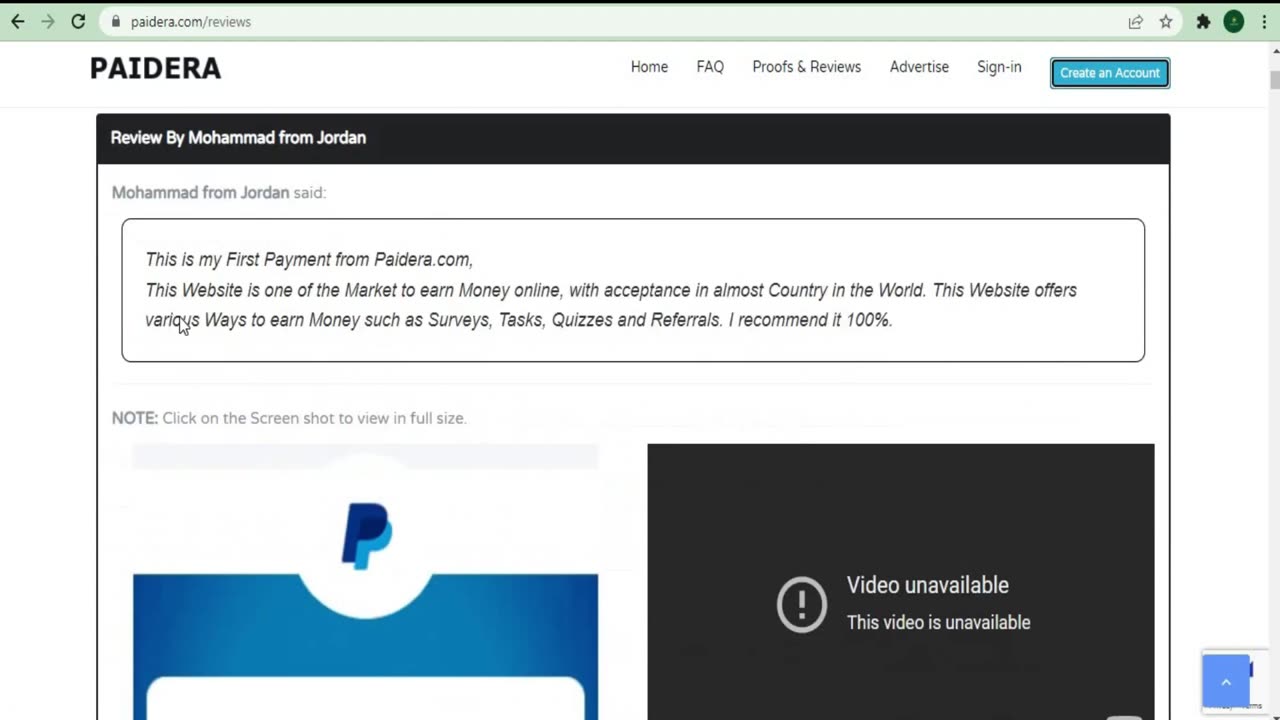The image size is (1280, 720).
Task: Click 'Mohammad from Jordan said:' text
Action: tap(219, 193)
